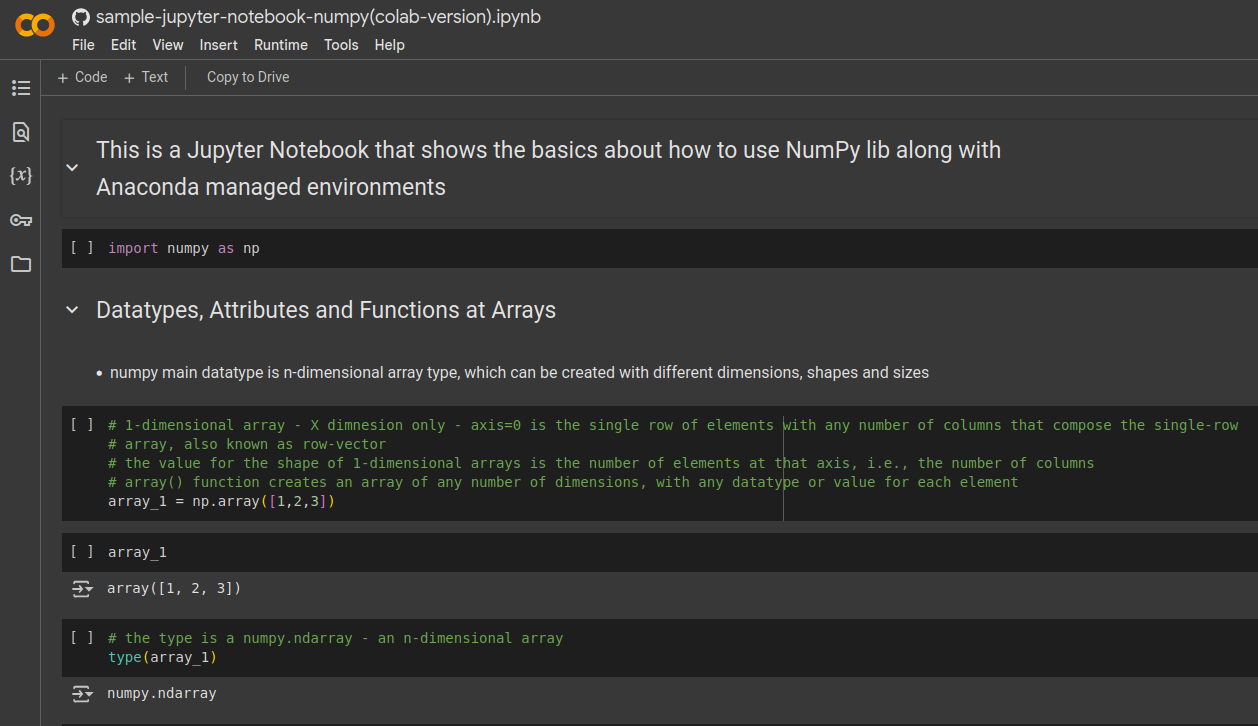Collapse the Jupyter Notebook intro section

(72, 168)
